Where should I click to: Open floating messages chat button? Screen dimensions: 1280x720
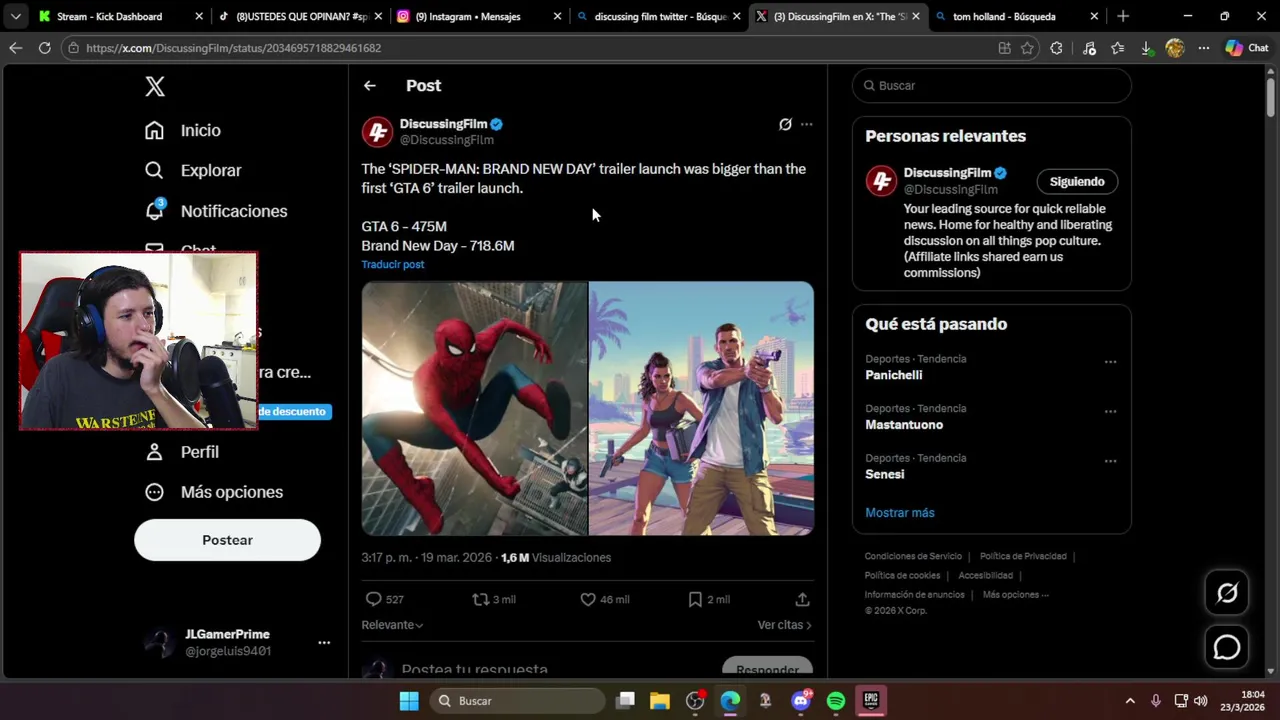(x=1227, y=648)
